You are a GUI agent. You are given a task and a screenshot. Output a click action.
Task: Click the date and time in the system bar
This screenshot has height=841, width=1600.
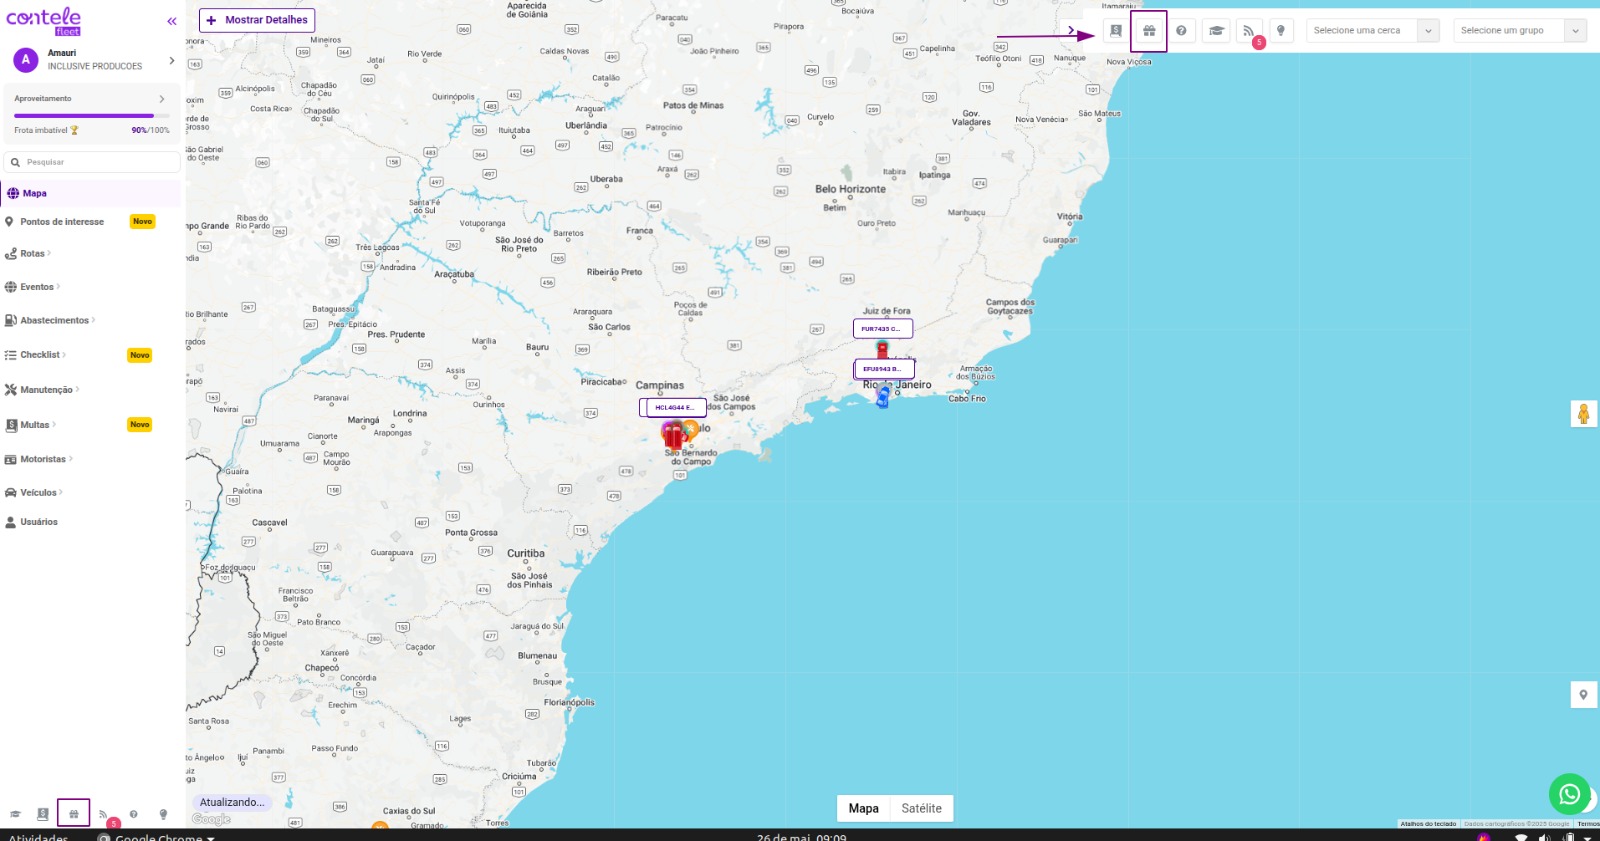click(801, 837)
